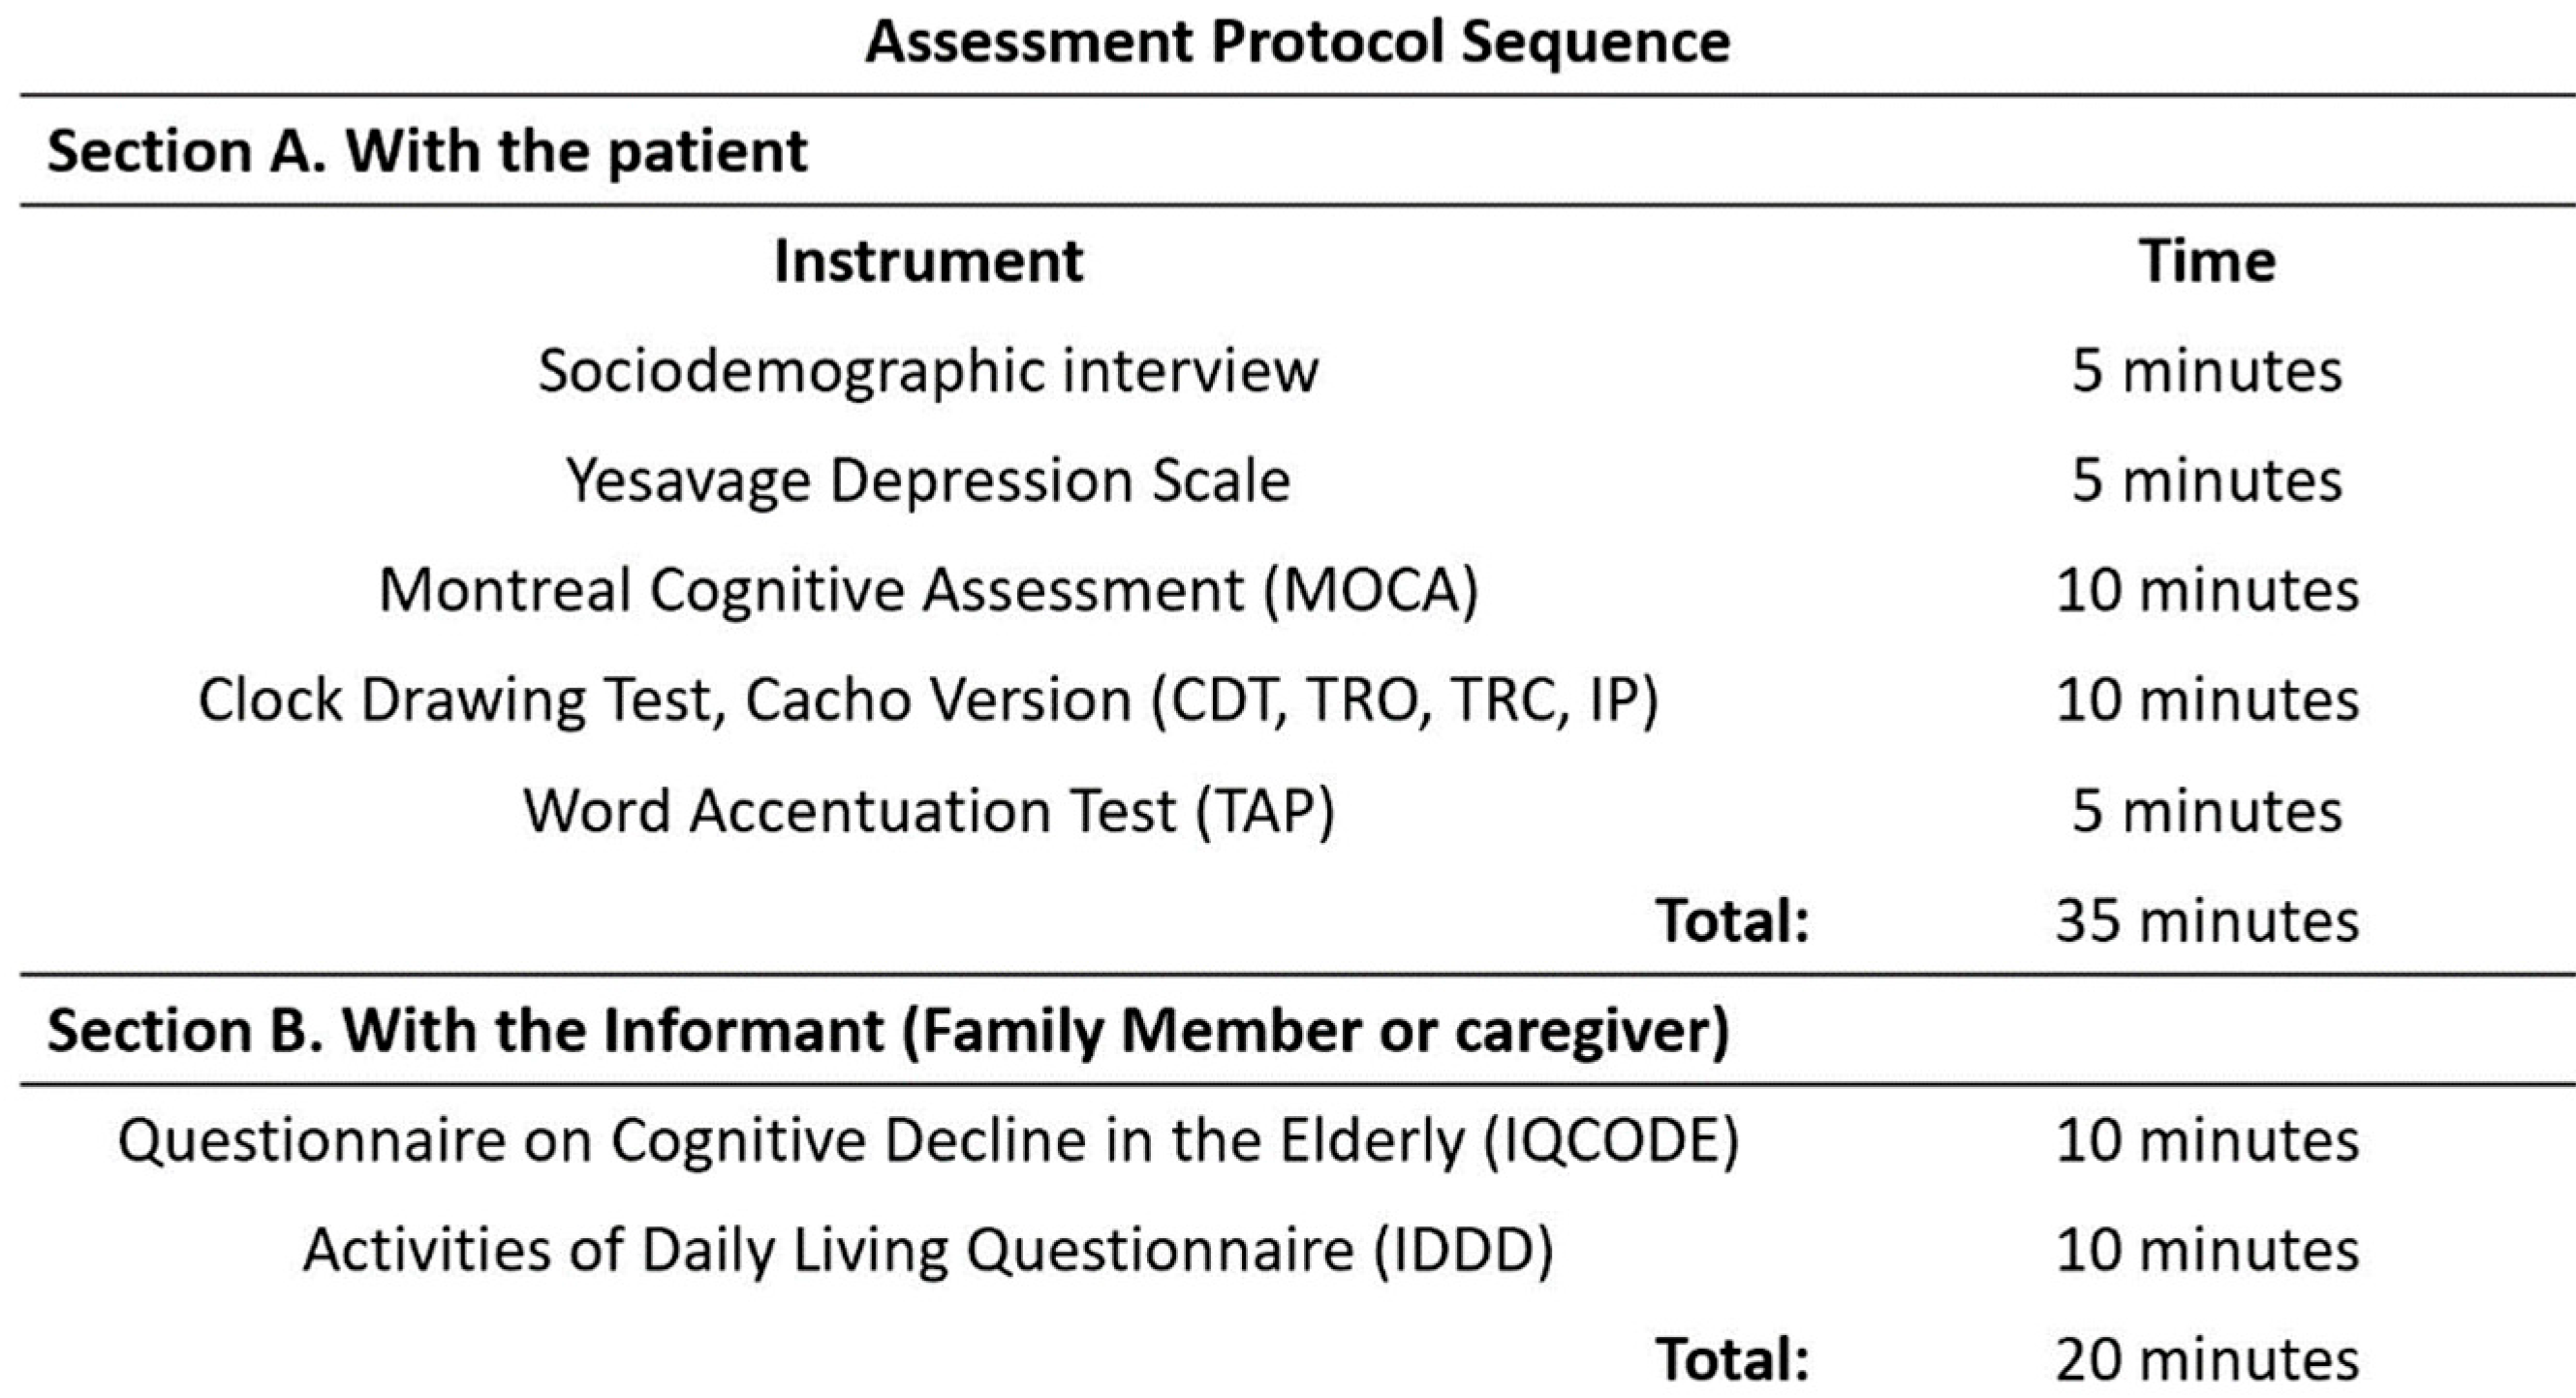Select the Section A. With the patient heading

click(x=427, y=152)
